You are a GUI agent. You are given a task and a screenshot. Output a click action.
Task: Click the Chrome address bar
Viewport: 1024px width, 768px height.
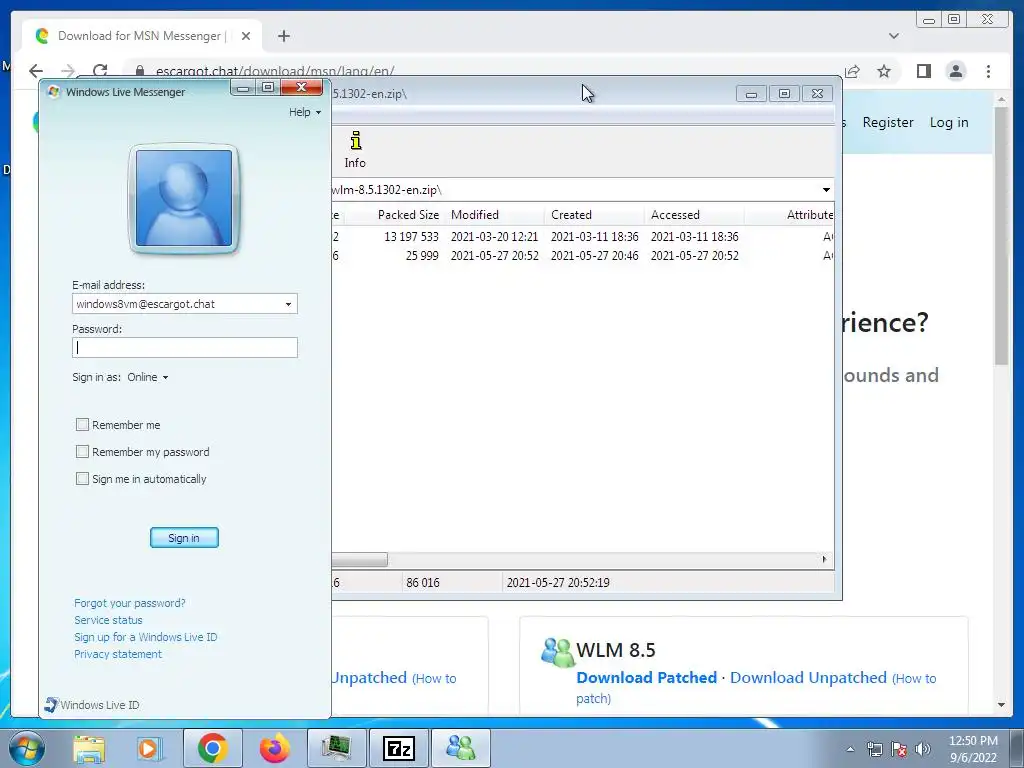pyautogui.click(x=483, y=71)
